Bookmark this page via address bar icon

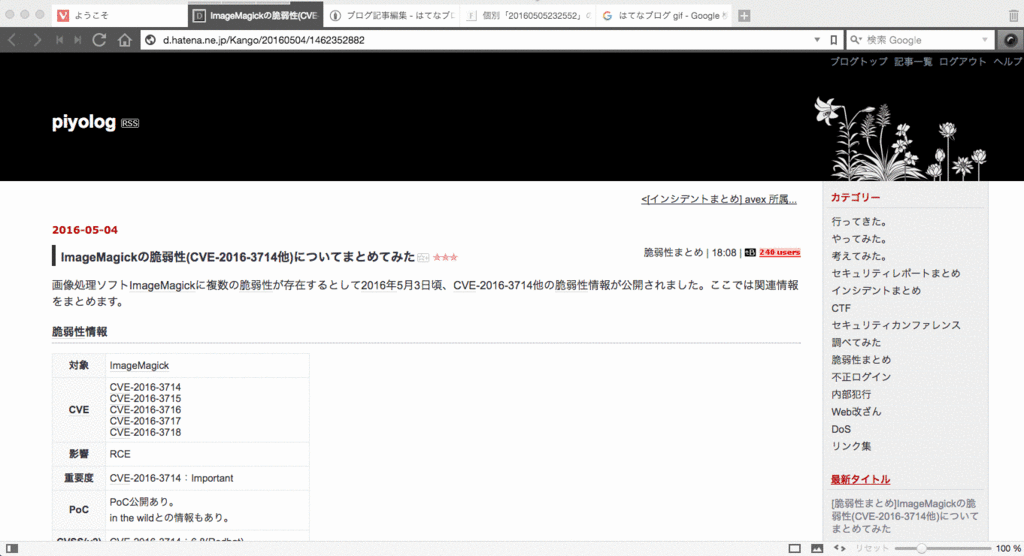pos(833,40)
